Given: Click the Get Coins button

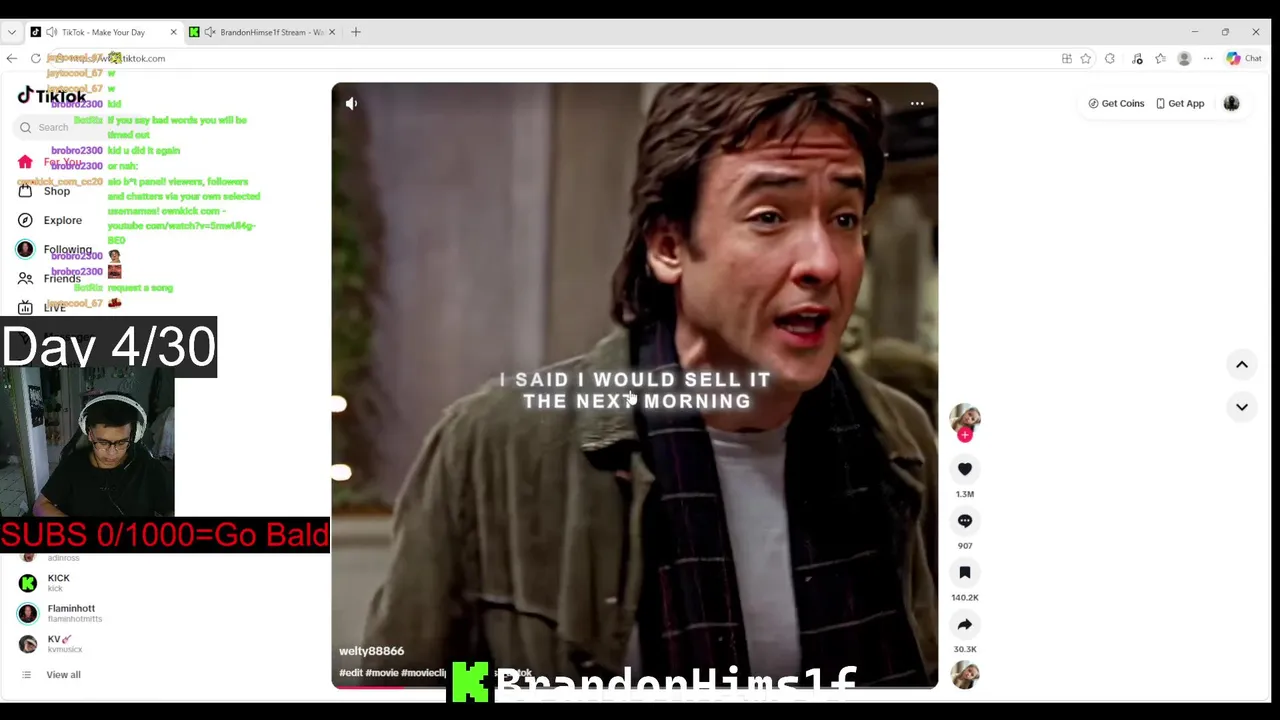Looking at the screenshot, I should [1116, 103].
